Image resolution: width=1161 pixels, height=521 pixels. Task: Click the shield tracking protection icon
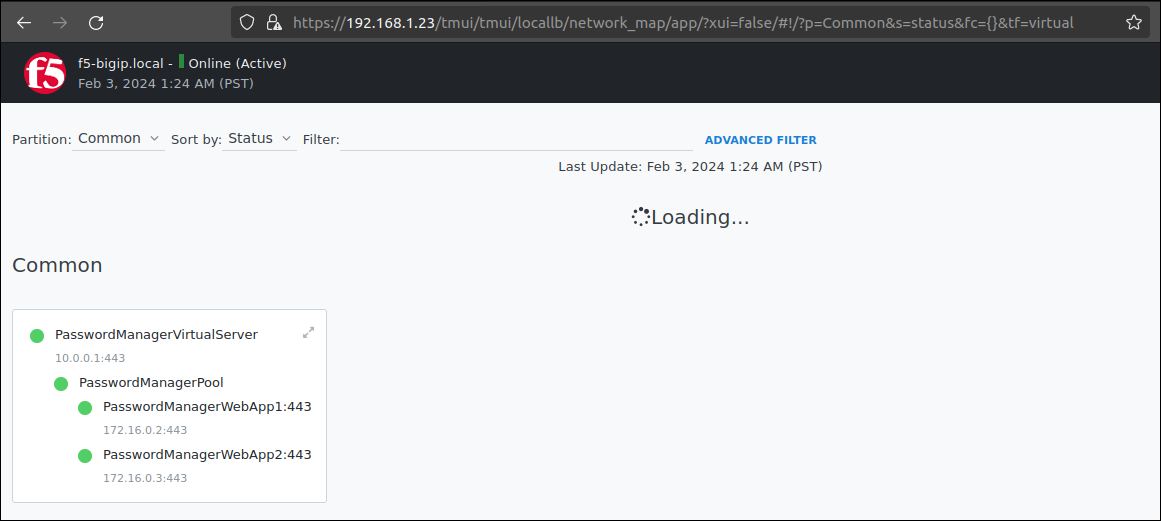pos(247,22)
